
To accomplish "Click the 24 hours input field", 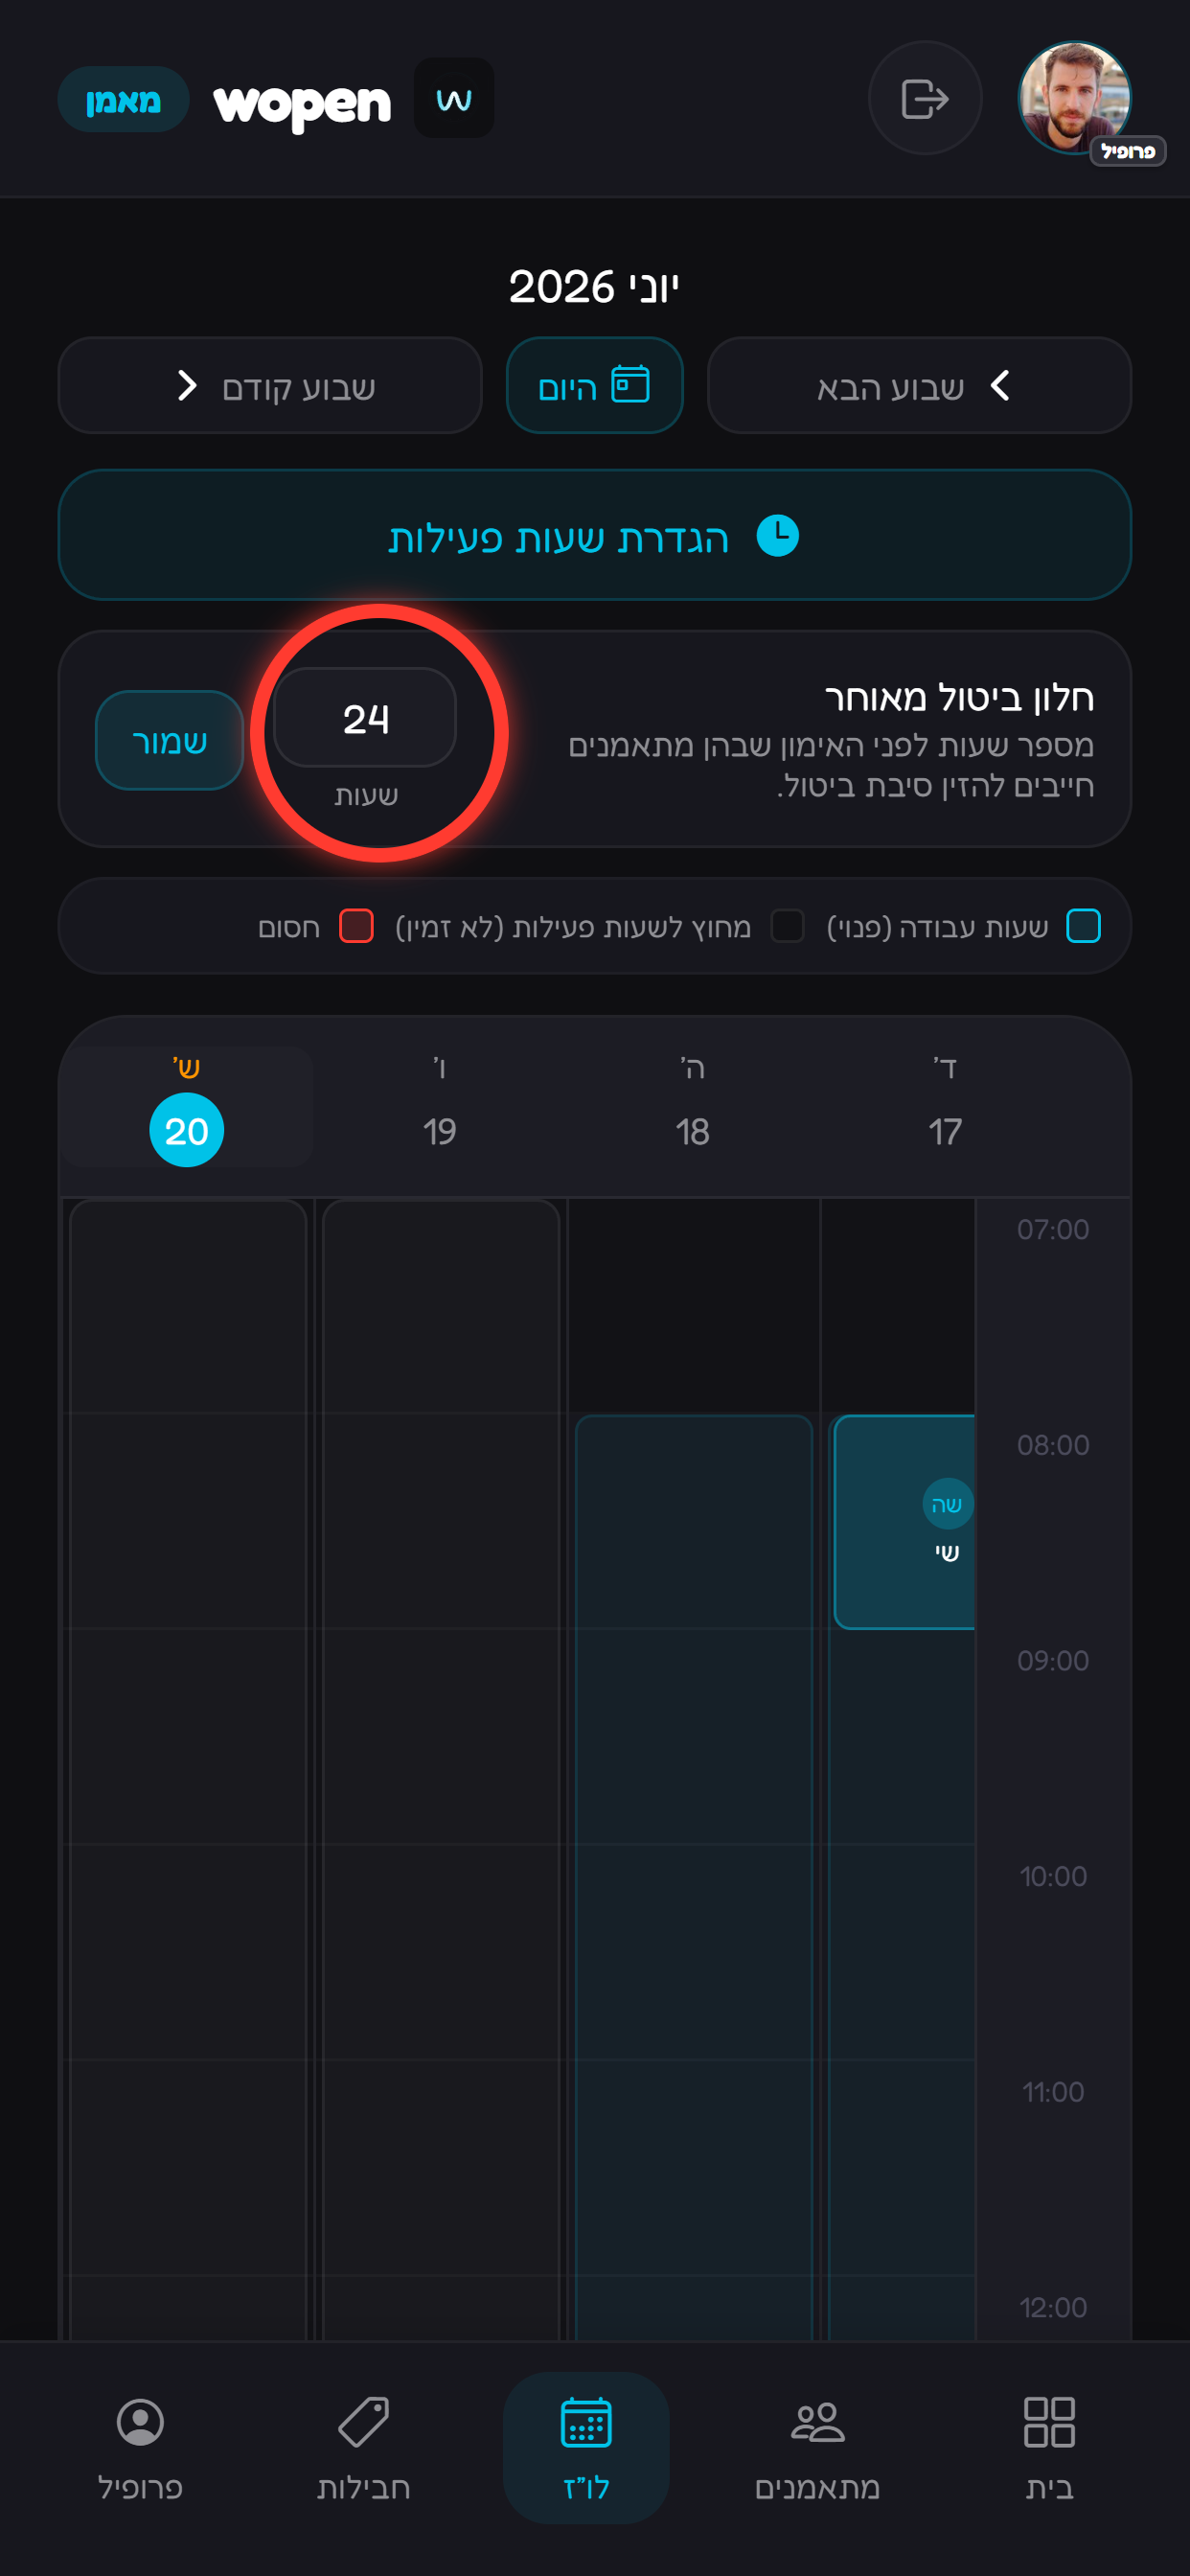I will (365, 718).
